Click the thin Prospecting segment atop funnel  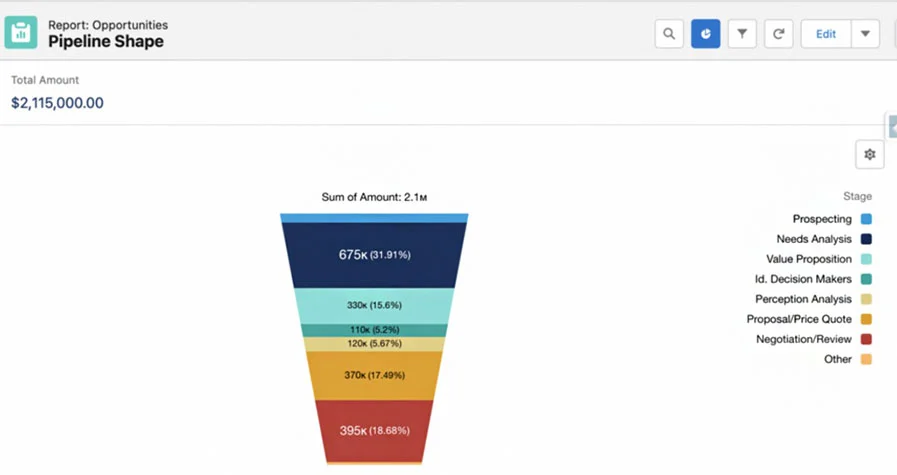pos(374,218)
